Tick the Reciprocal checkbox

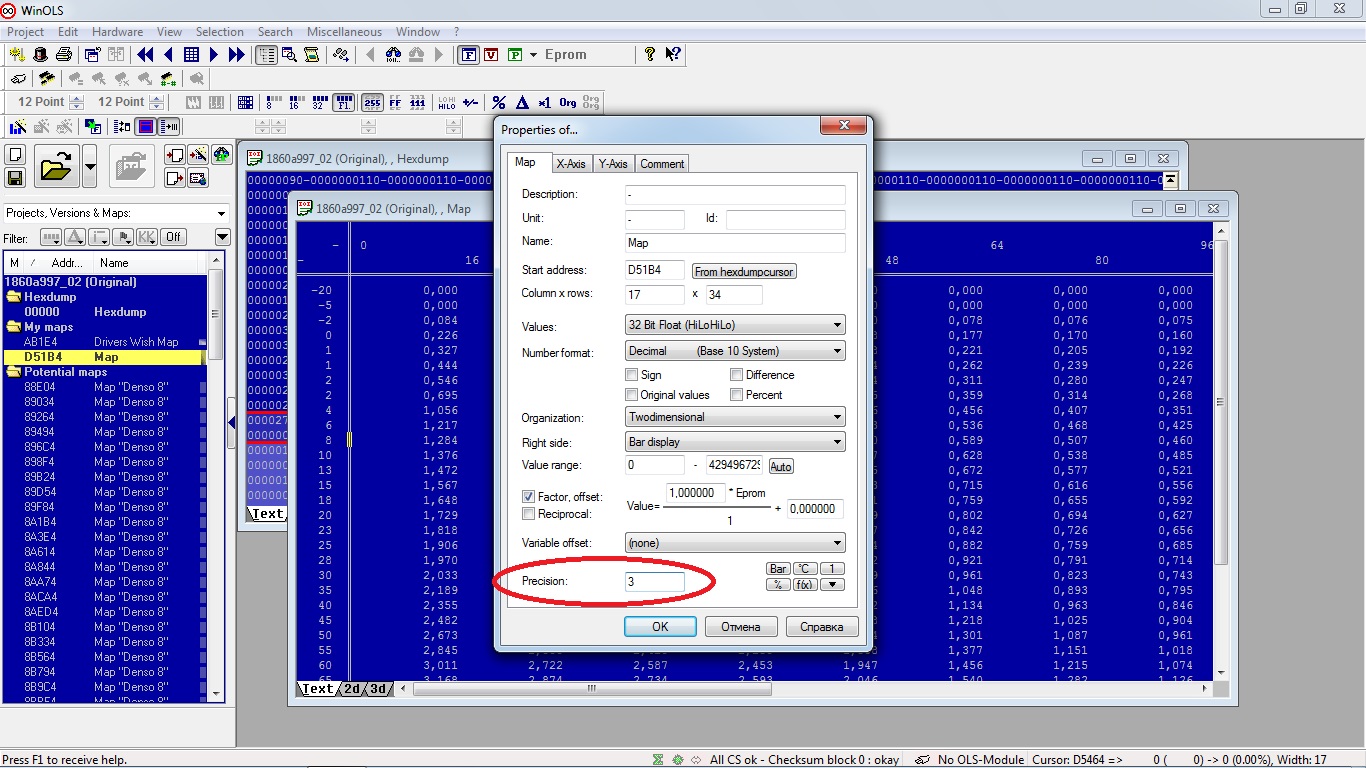(529, 514)
